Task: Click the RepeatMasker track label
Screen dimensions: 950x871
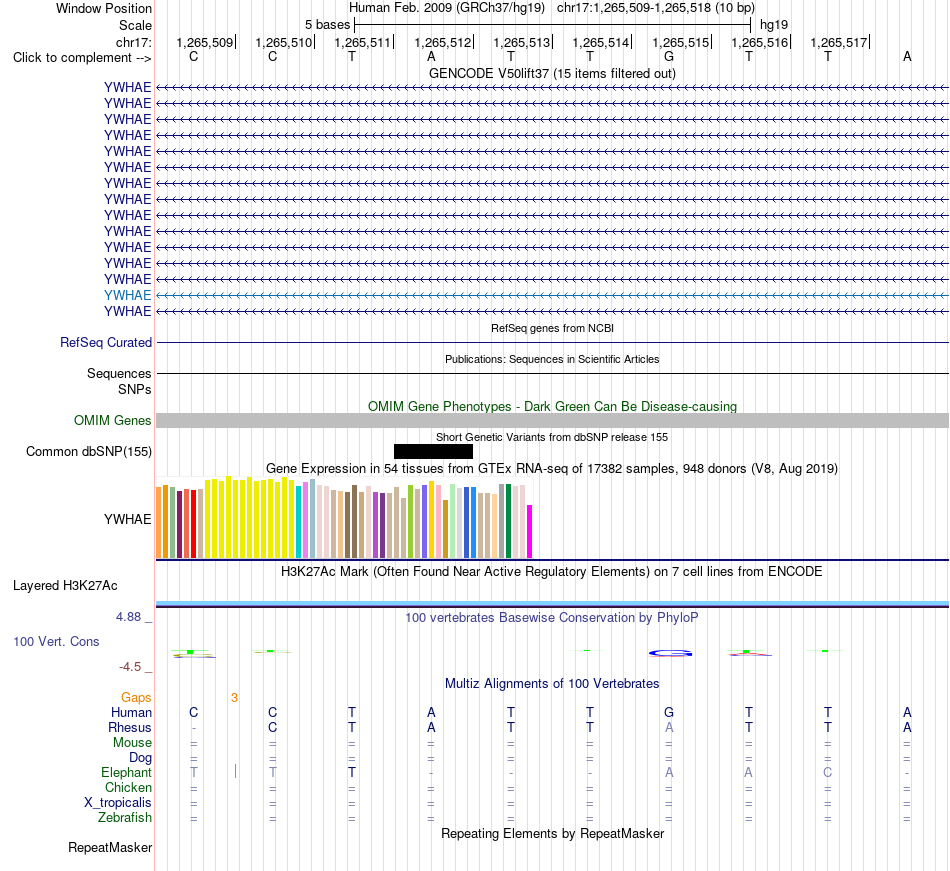Action: (110, 847)
